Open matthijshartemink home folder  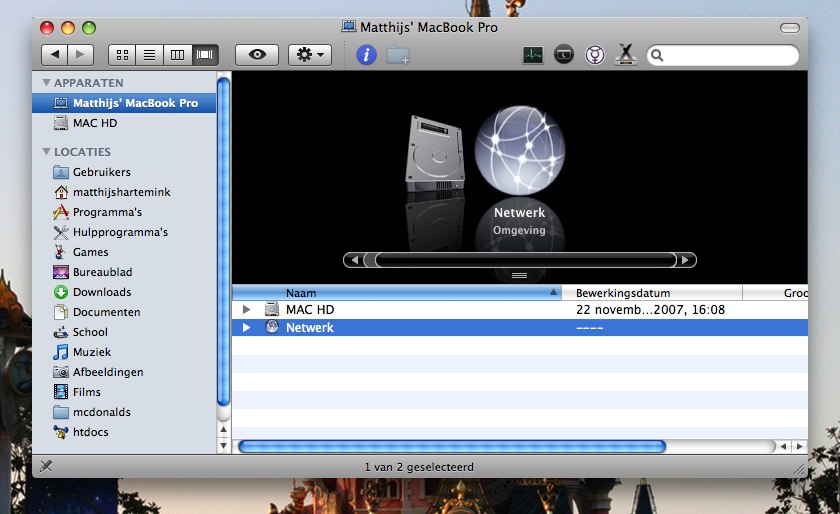124,192
